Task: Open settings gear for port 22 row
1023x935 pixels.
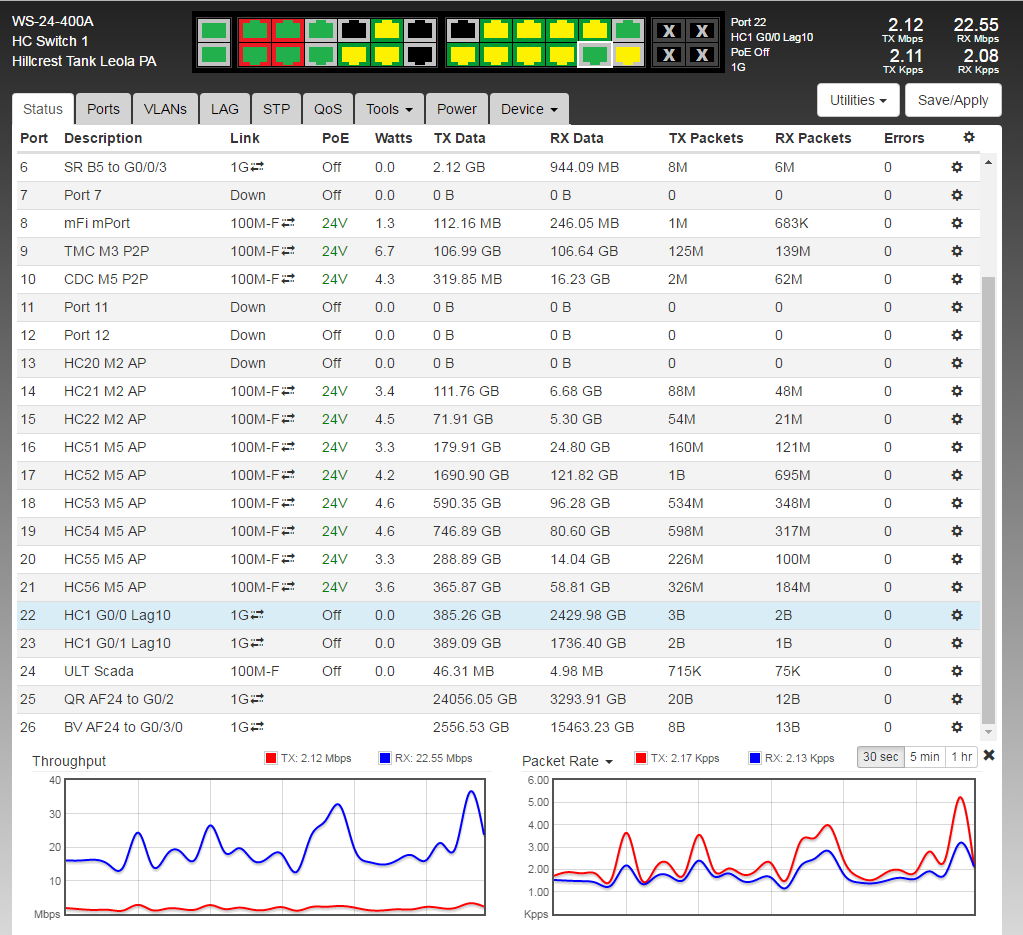Action: click(956, 615)
